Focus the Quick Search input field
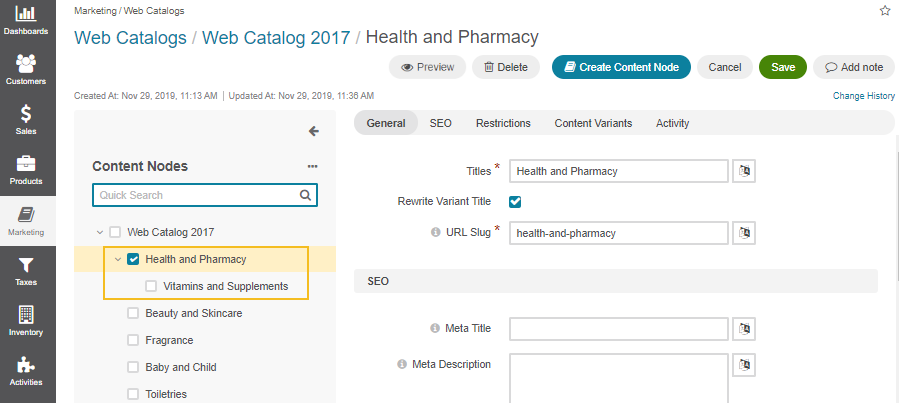This screenshot has height=403, width=899. (x=205, y=195)
